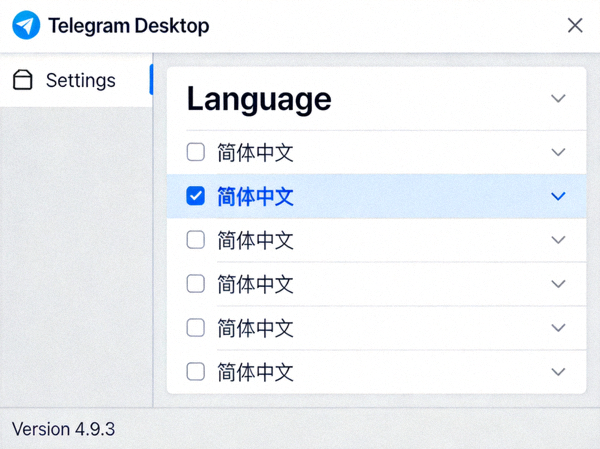The width and height of the screenshot is (600, 449).
Task: Tick checkbox directly below the highlighted row
Action: tap(196, 240)
